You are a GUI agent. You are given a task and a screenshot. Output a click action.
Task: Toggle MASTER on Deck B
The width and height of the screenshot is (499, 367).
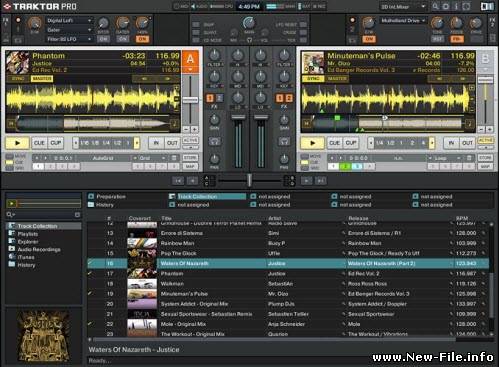[337, 79]
